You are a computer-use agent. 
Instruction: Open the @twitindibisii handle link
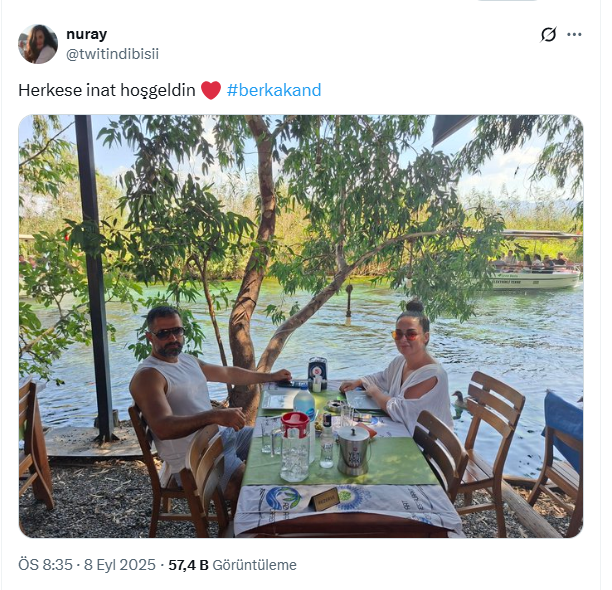[112, 54]
